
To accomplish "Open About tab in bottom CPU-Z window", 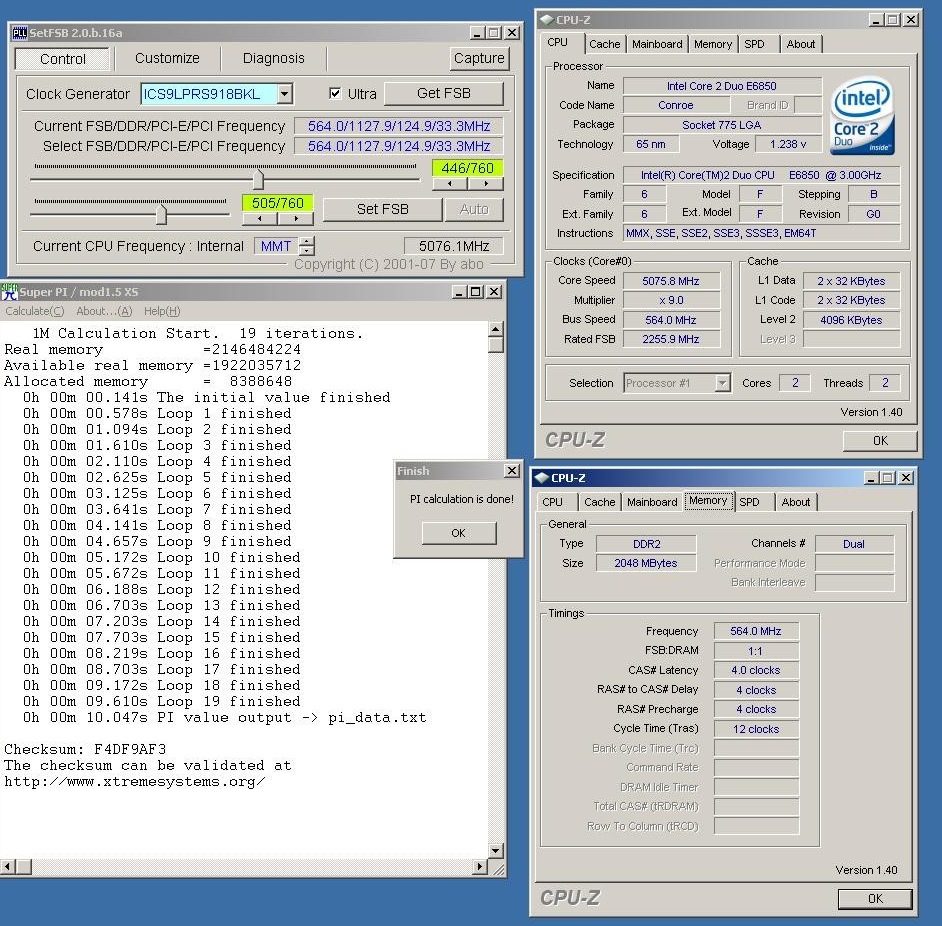I will click(796, 502).
